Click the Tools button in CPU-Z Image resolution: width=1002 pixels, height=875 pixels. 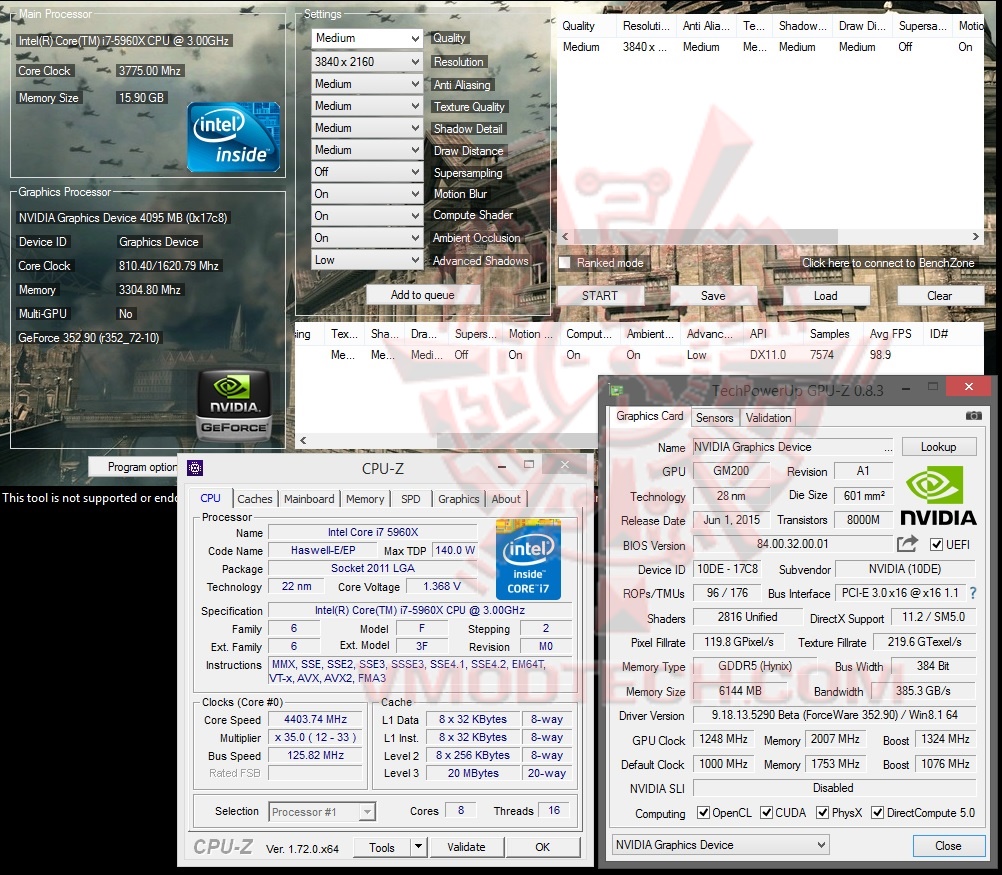click(382, 847)
